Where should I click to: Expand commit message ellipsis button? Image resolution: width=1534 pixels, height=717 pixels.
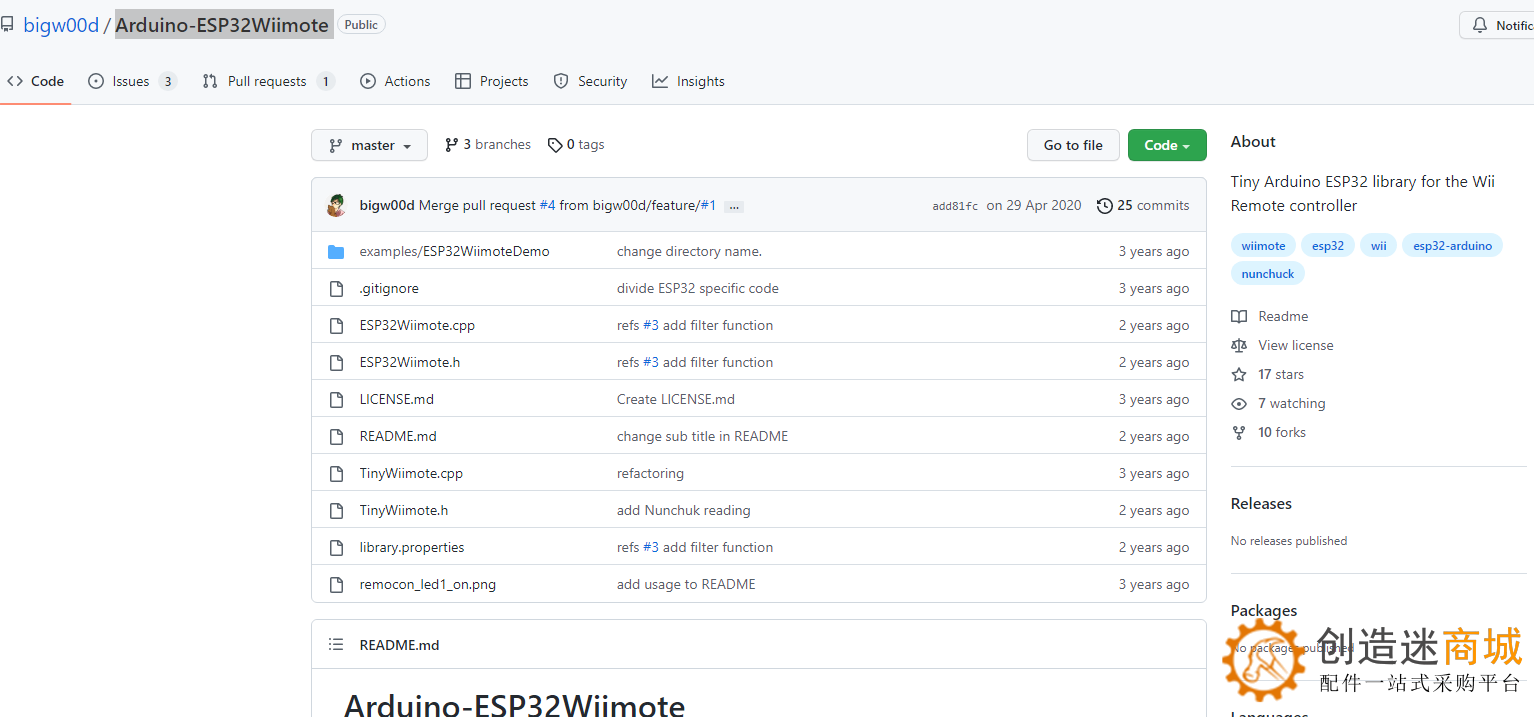pyautogui.click(x=734, y=207)
